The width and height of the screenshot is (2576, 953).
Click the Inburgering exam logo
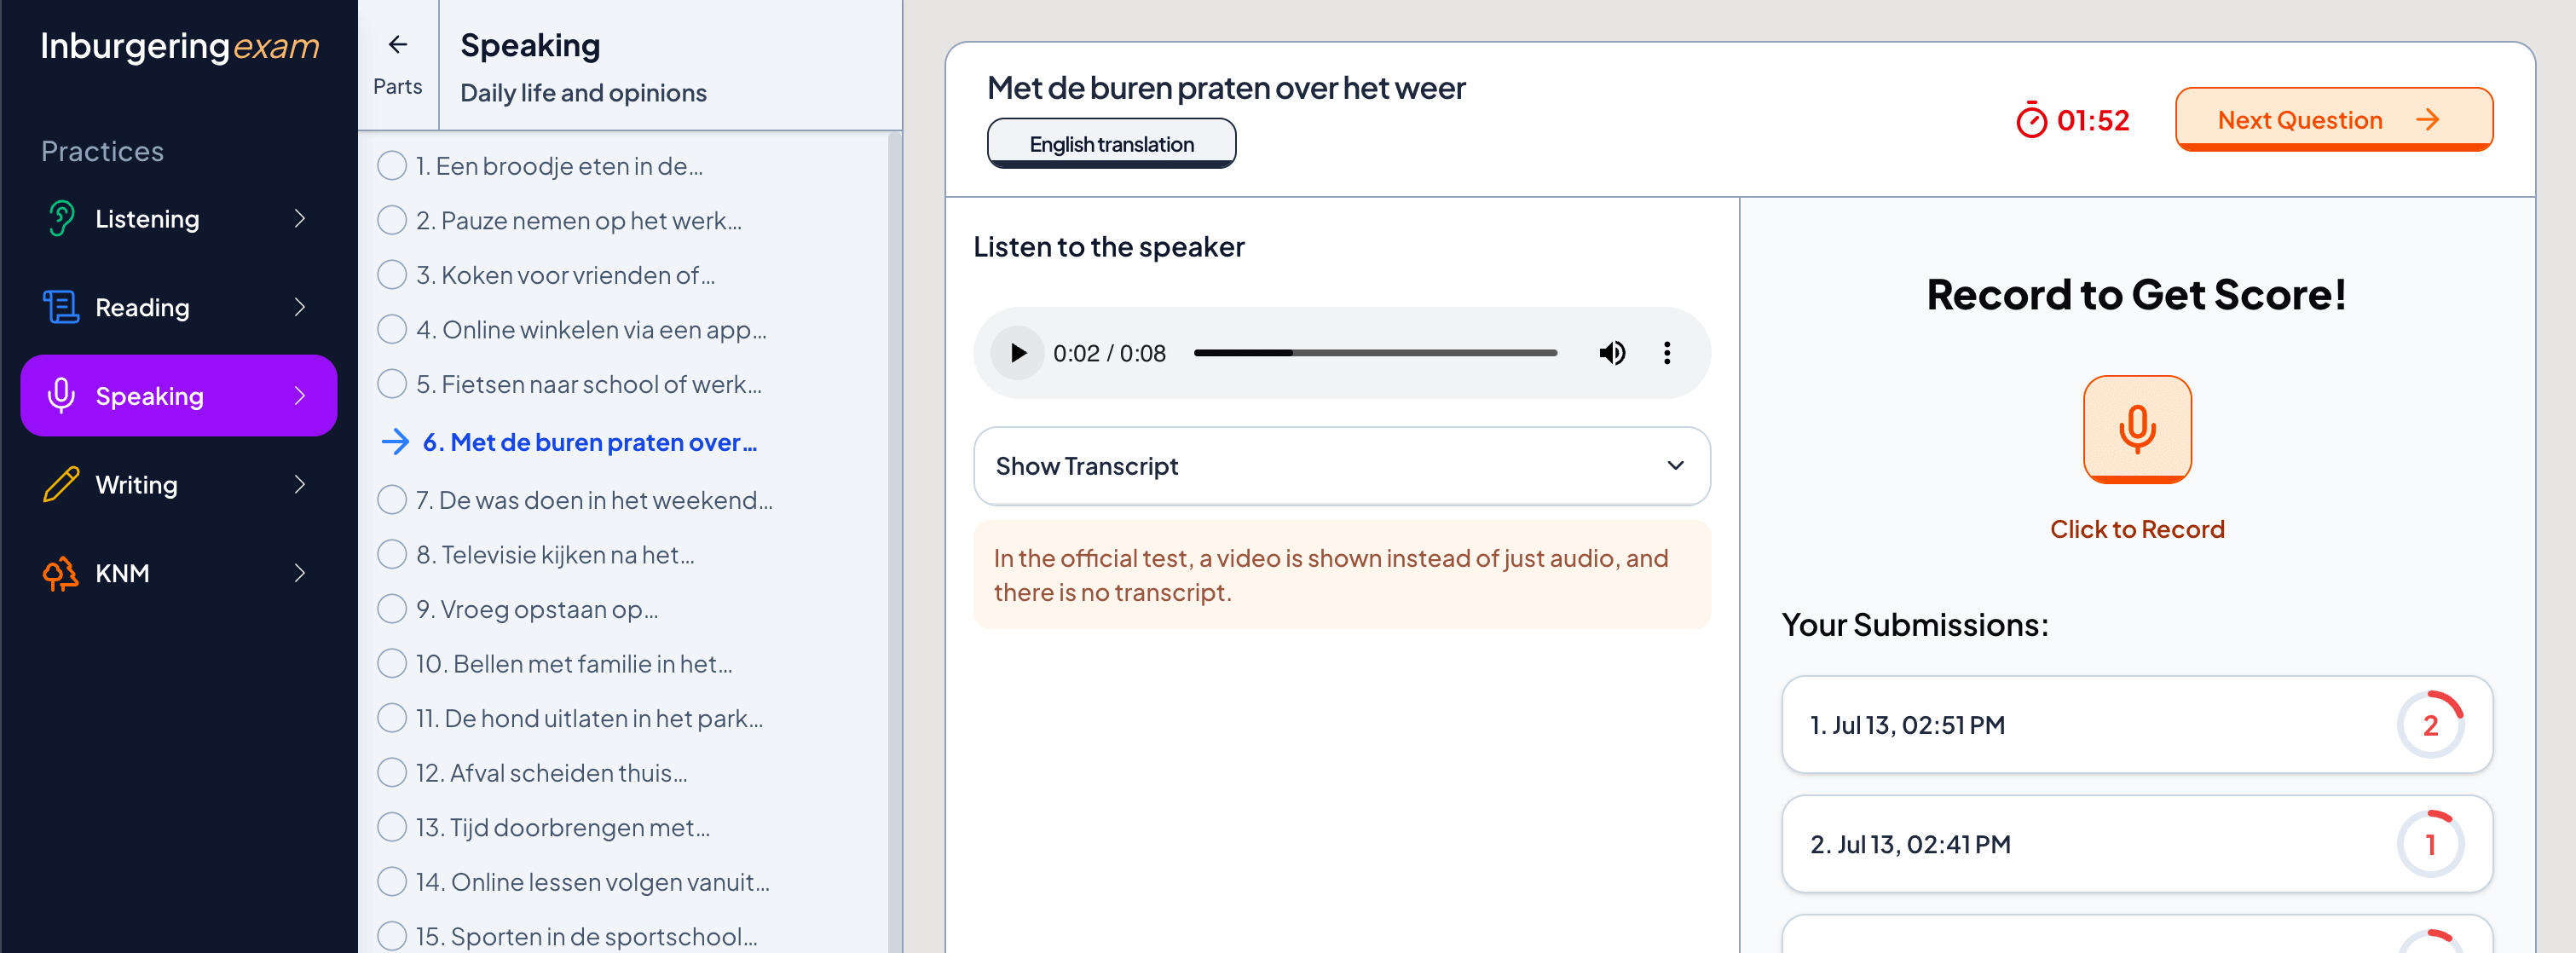tap(180, 46)
